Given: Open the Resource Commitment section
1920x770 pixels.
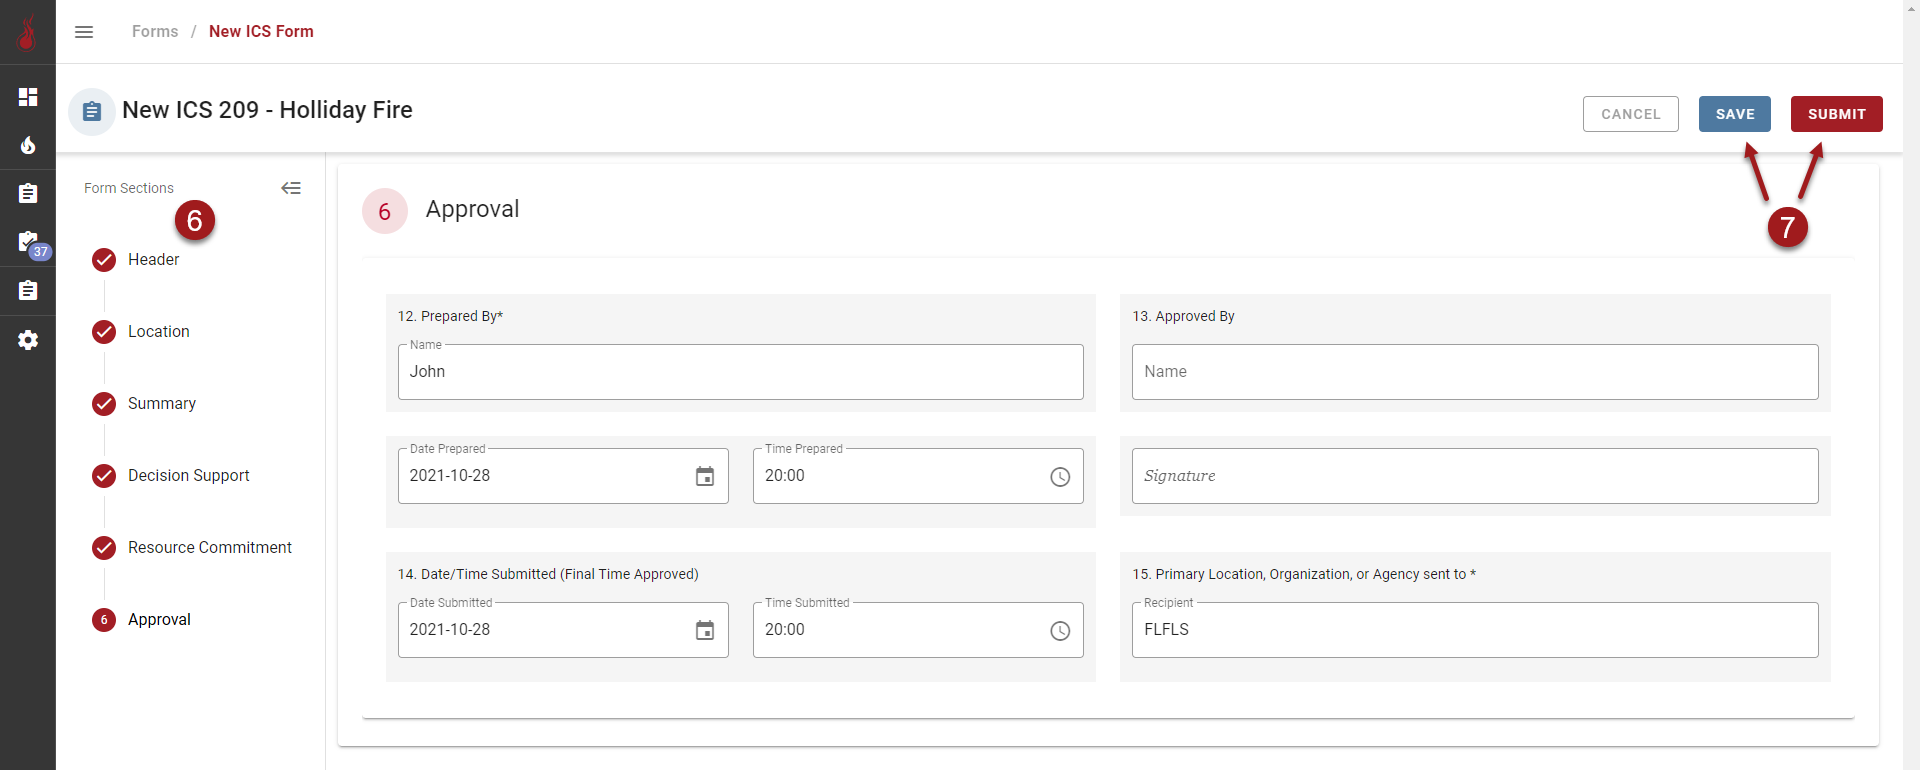Looking at the screenshot, I should pyautogui.click(x=209, y=548).
